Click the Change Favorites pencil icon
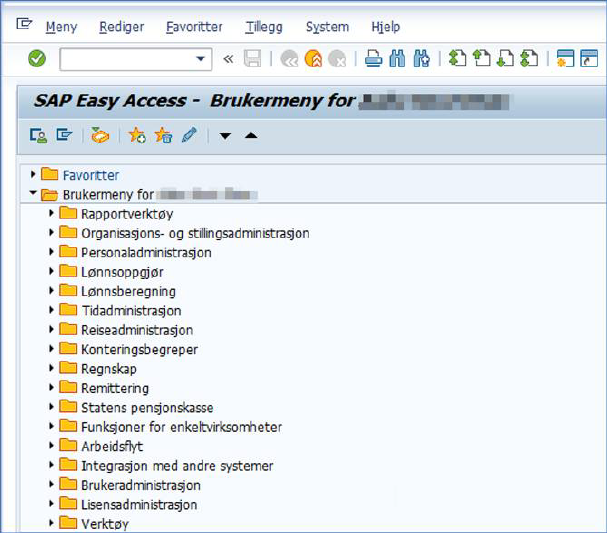The height and width of the screenshot is (533, 607). click(x=189, y=135)
